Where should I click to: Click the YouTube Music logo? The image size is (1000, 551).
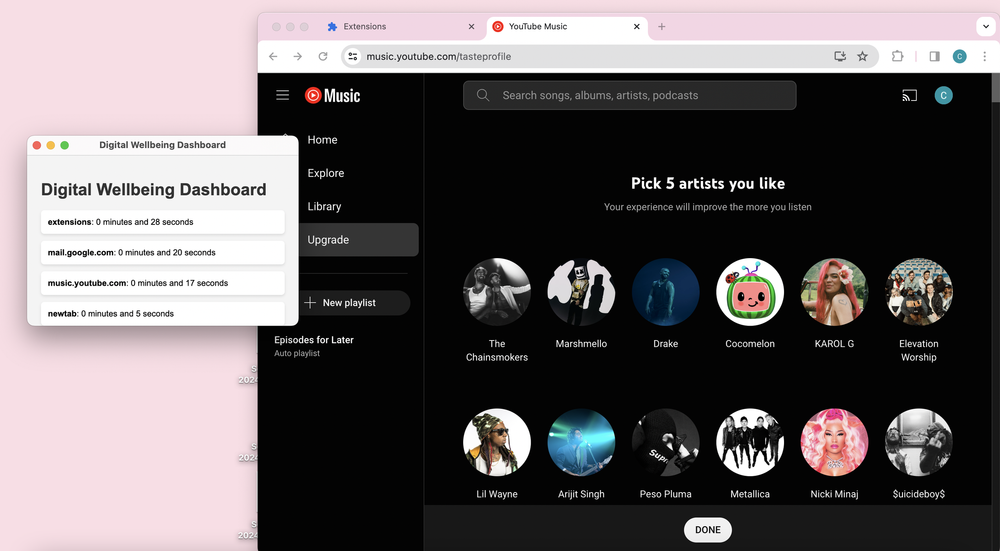(x=332, y=96)
